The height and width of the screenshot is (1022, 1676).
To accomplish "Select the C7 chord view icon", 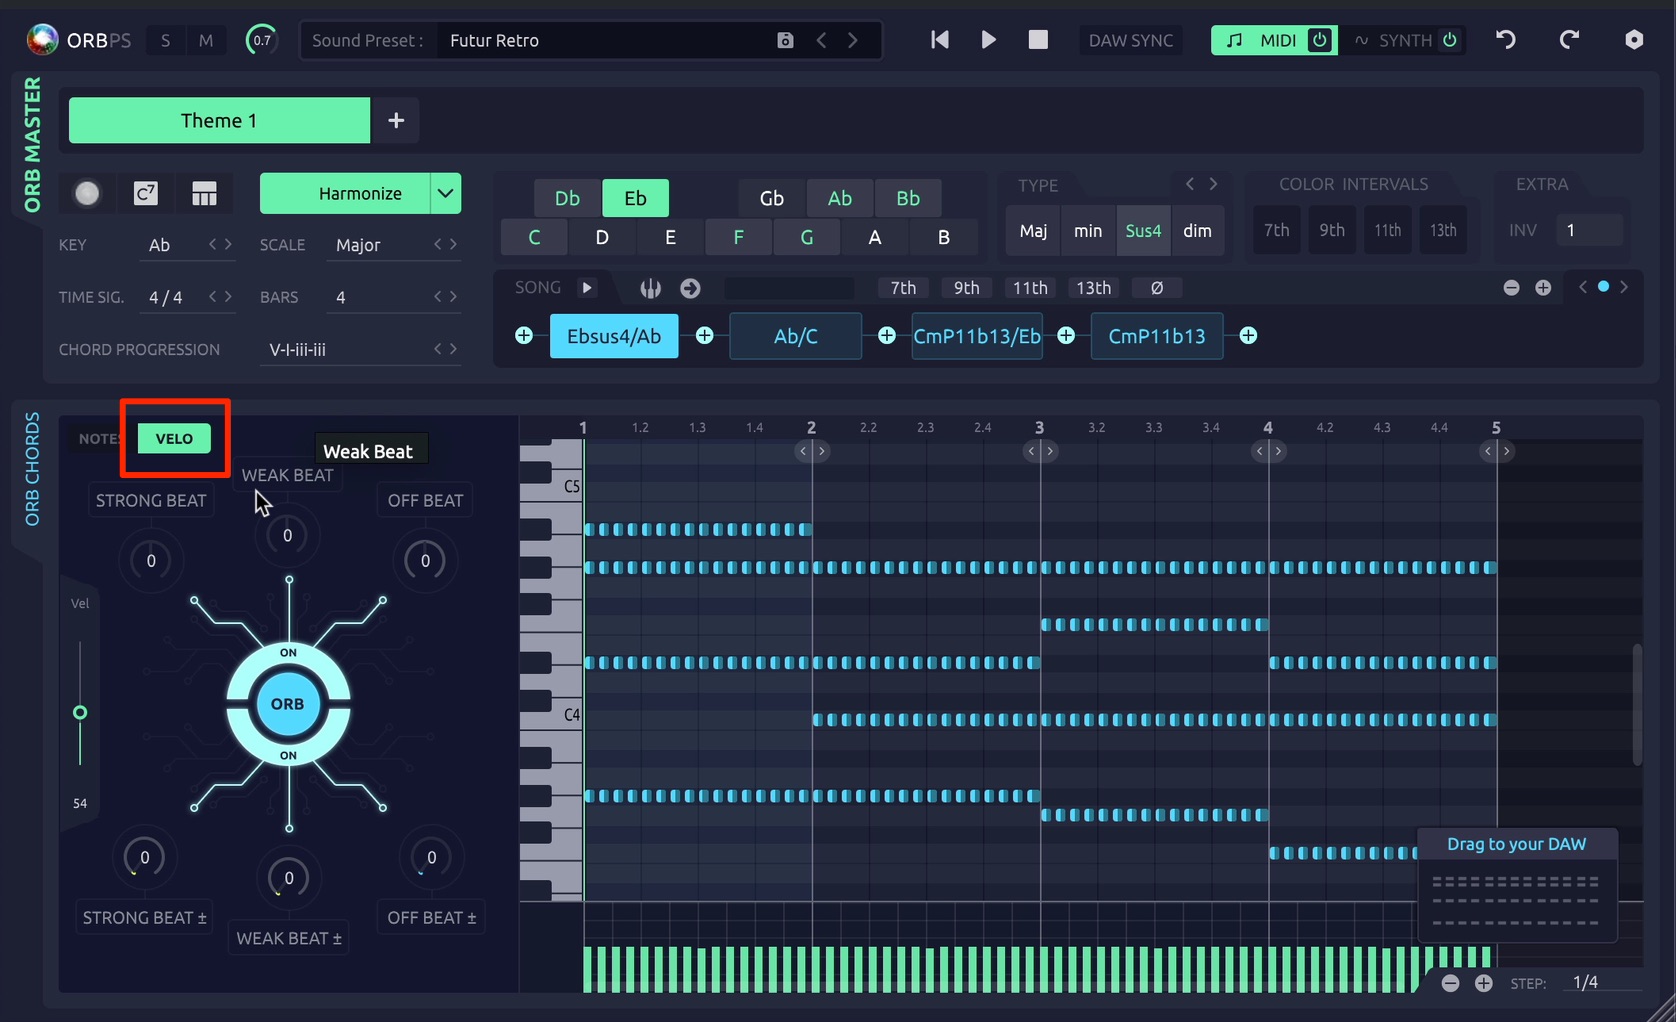I will point(146,193).
